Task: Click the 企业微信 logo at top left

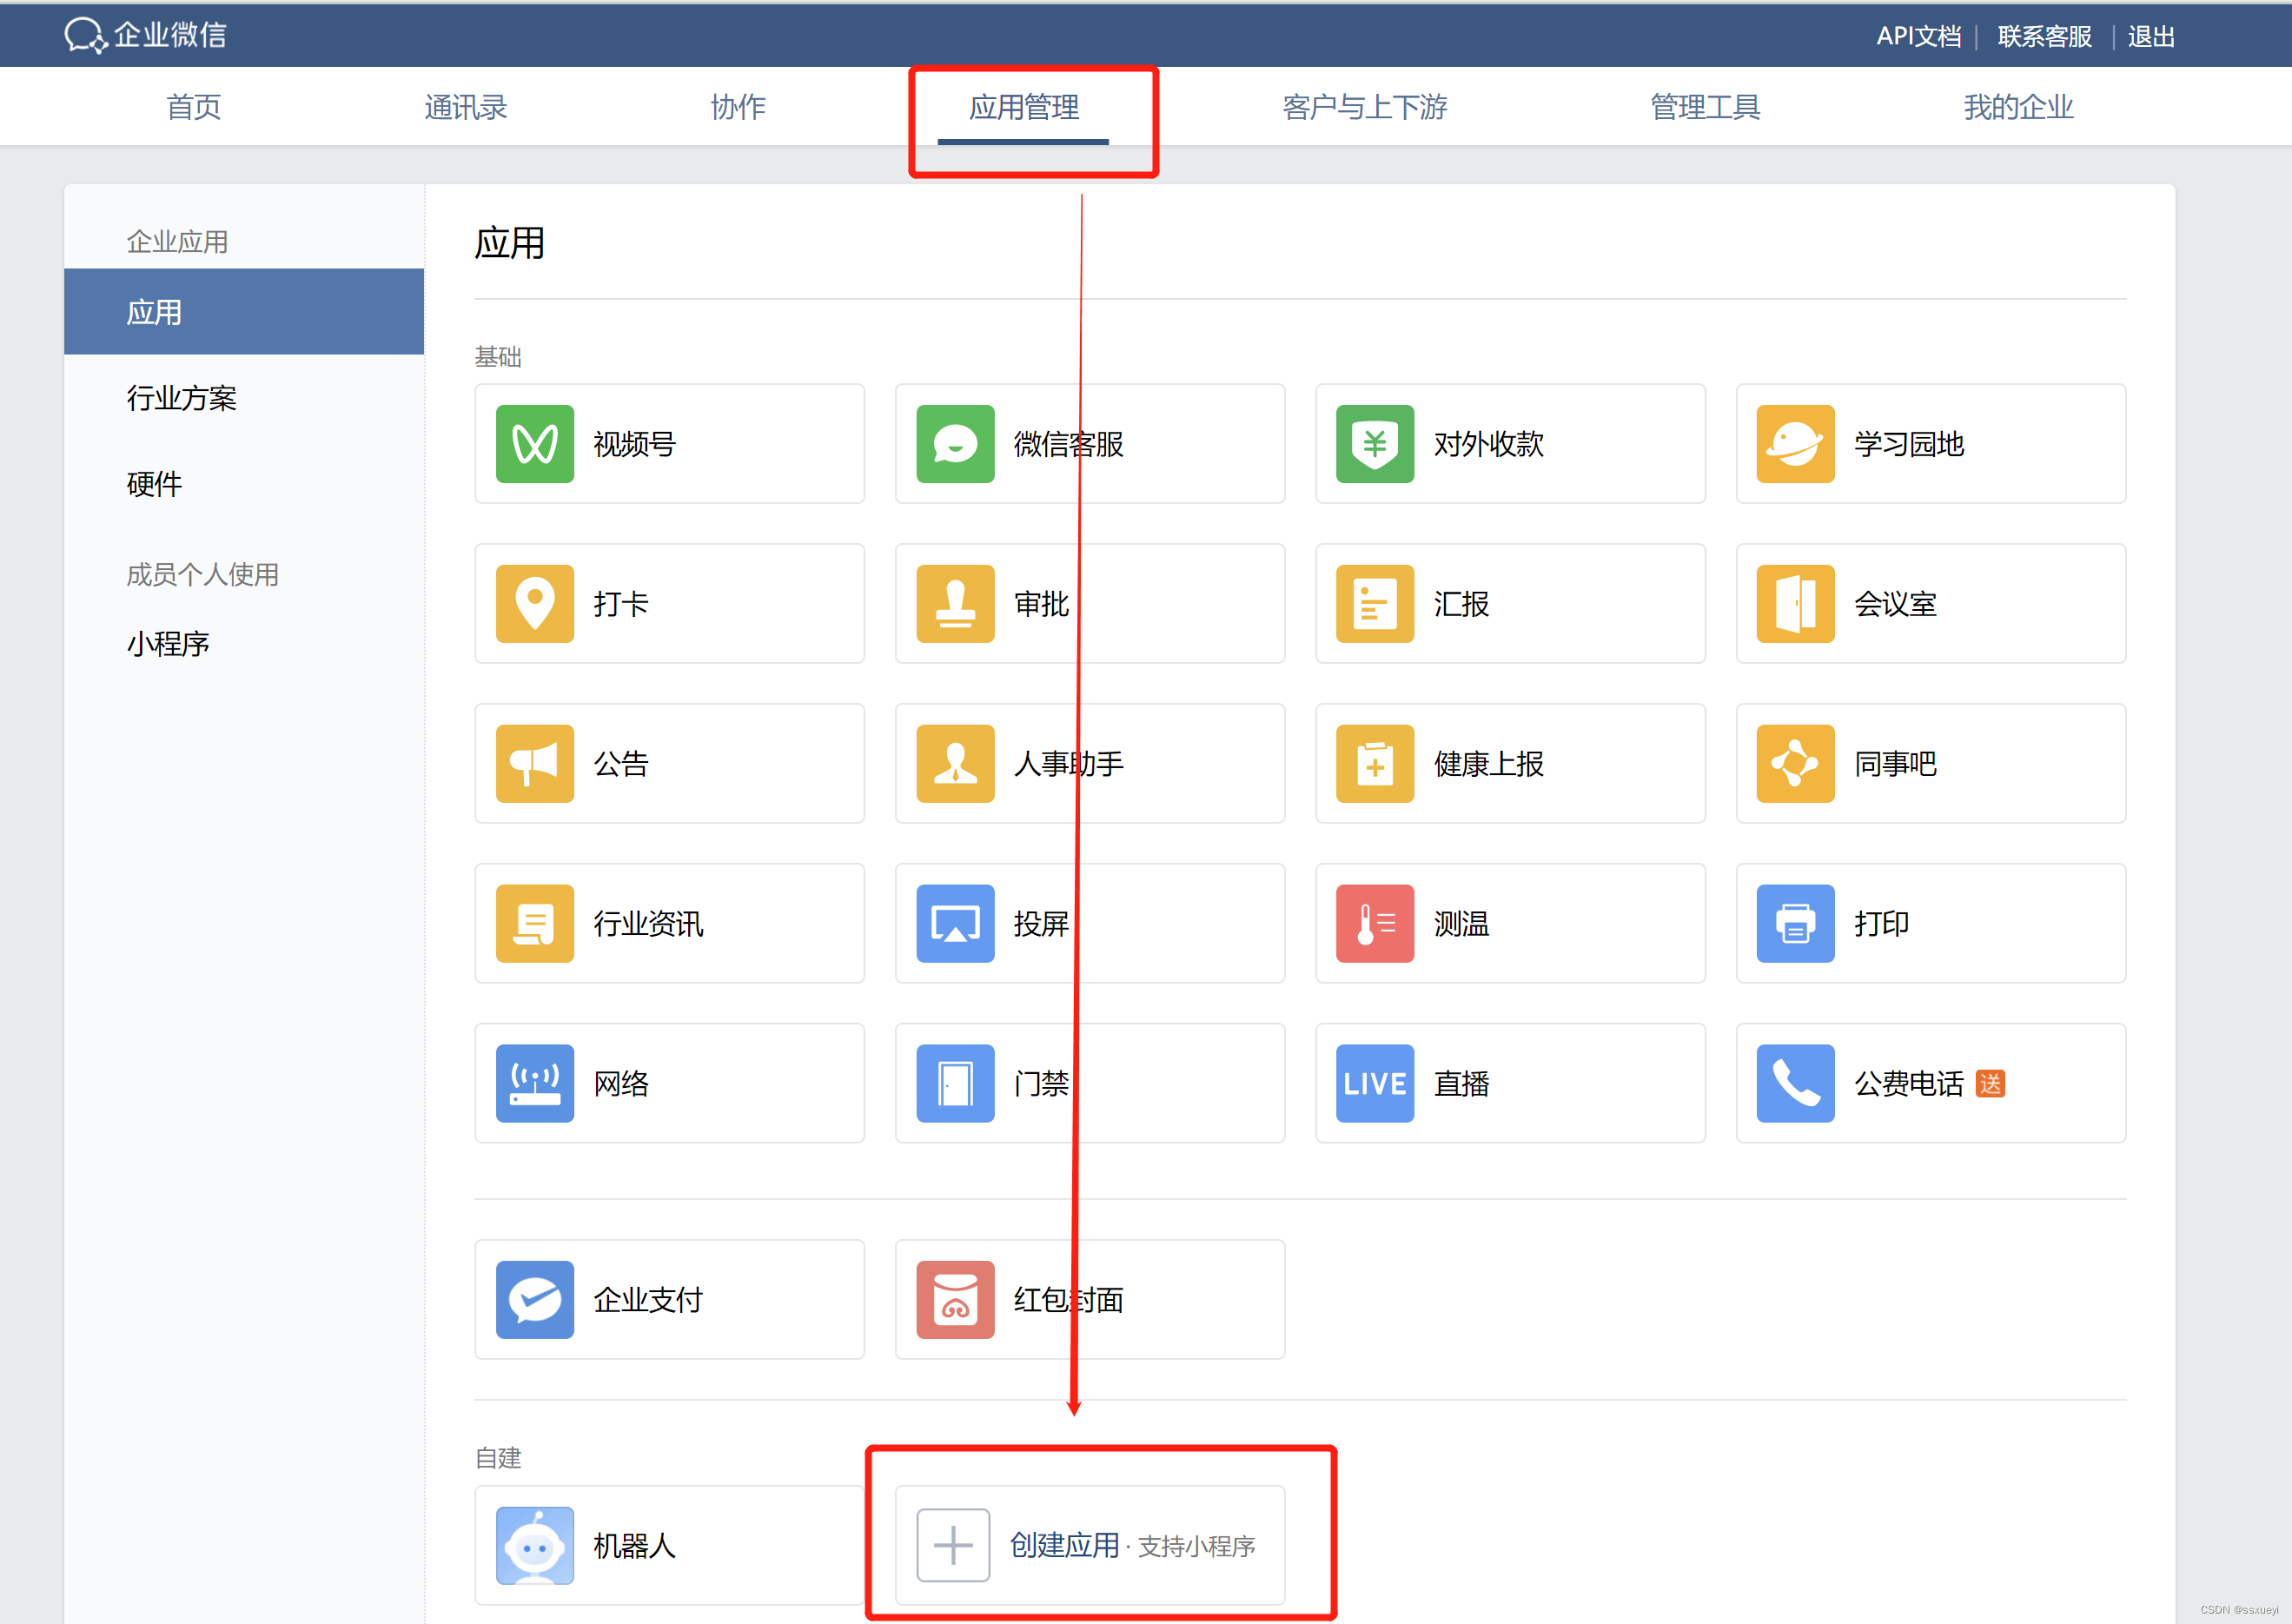Action: [x=146, y=35]
